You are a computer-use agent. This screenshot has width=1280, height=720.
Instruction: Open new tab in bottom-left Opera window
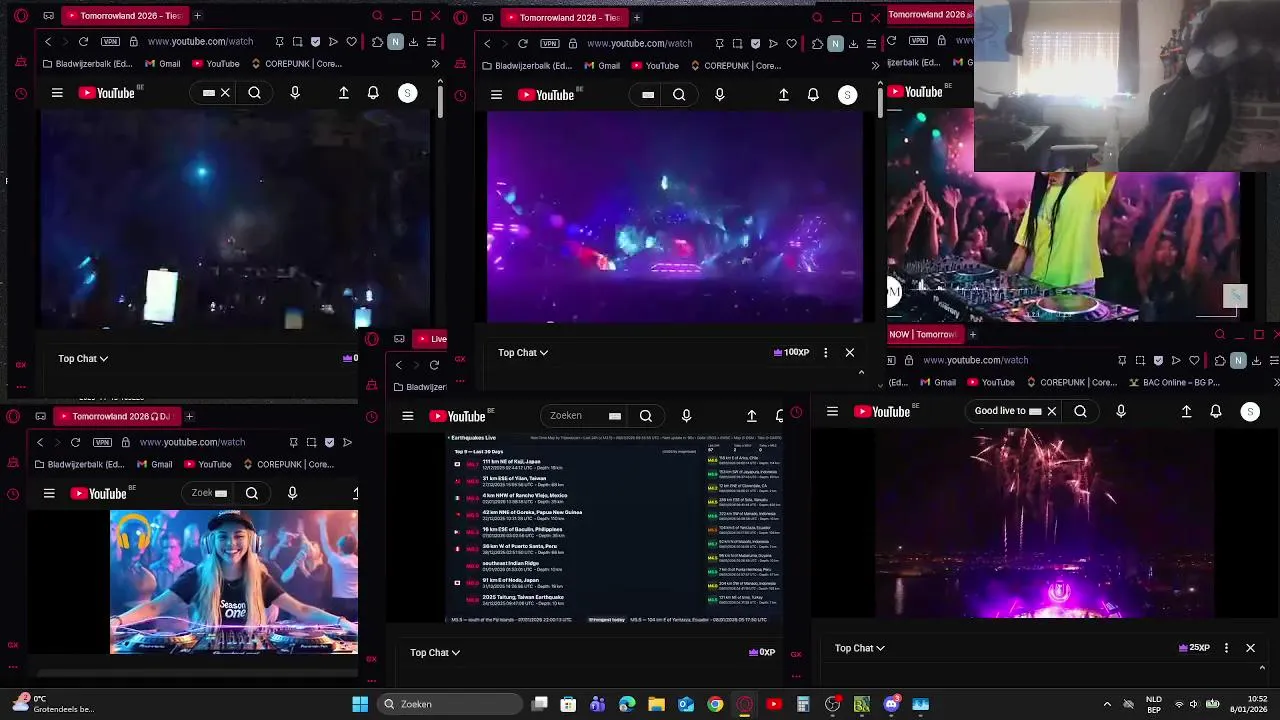189,416
